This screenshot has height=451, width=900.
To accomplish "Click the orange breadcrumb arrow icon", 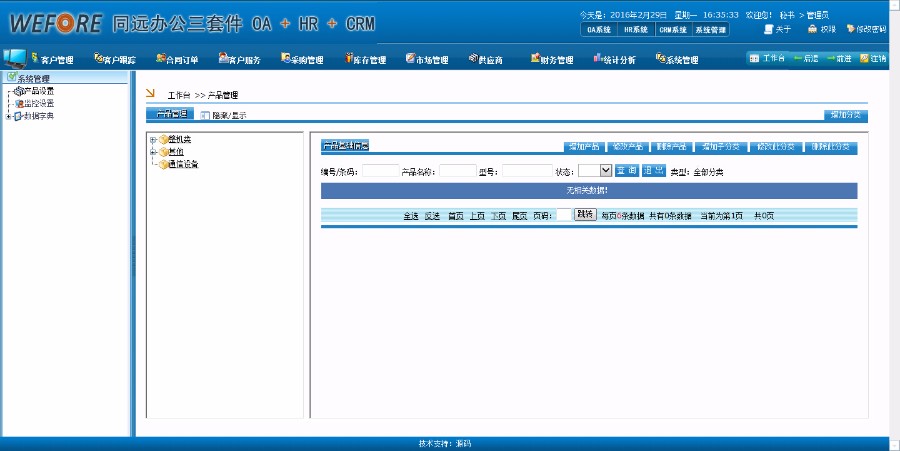I will (150, 93).
